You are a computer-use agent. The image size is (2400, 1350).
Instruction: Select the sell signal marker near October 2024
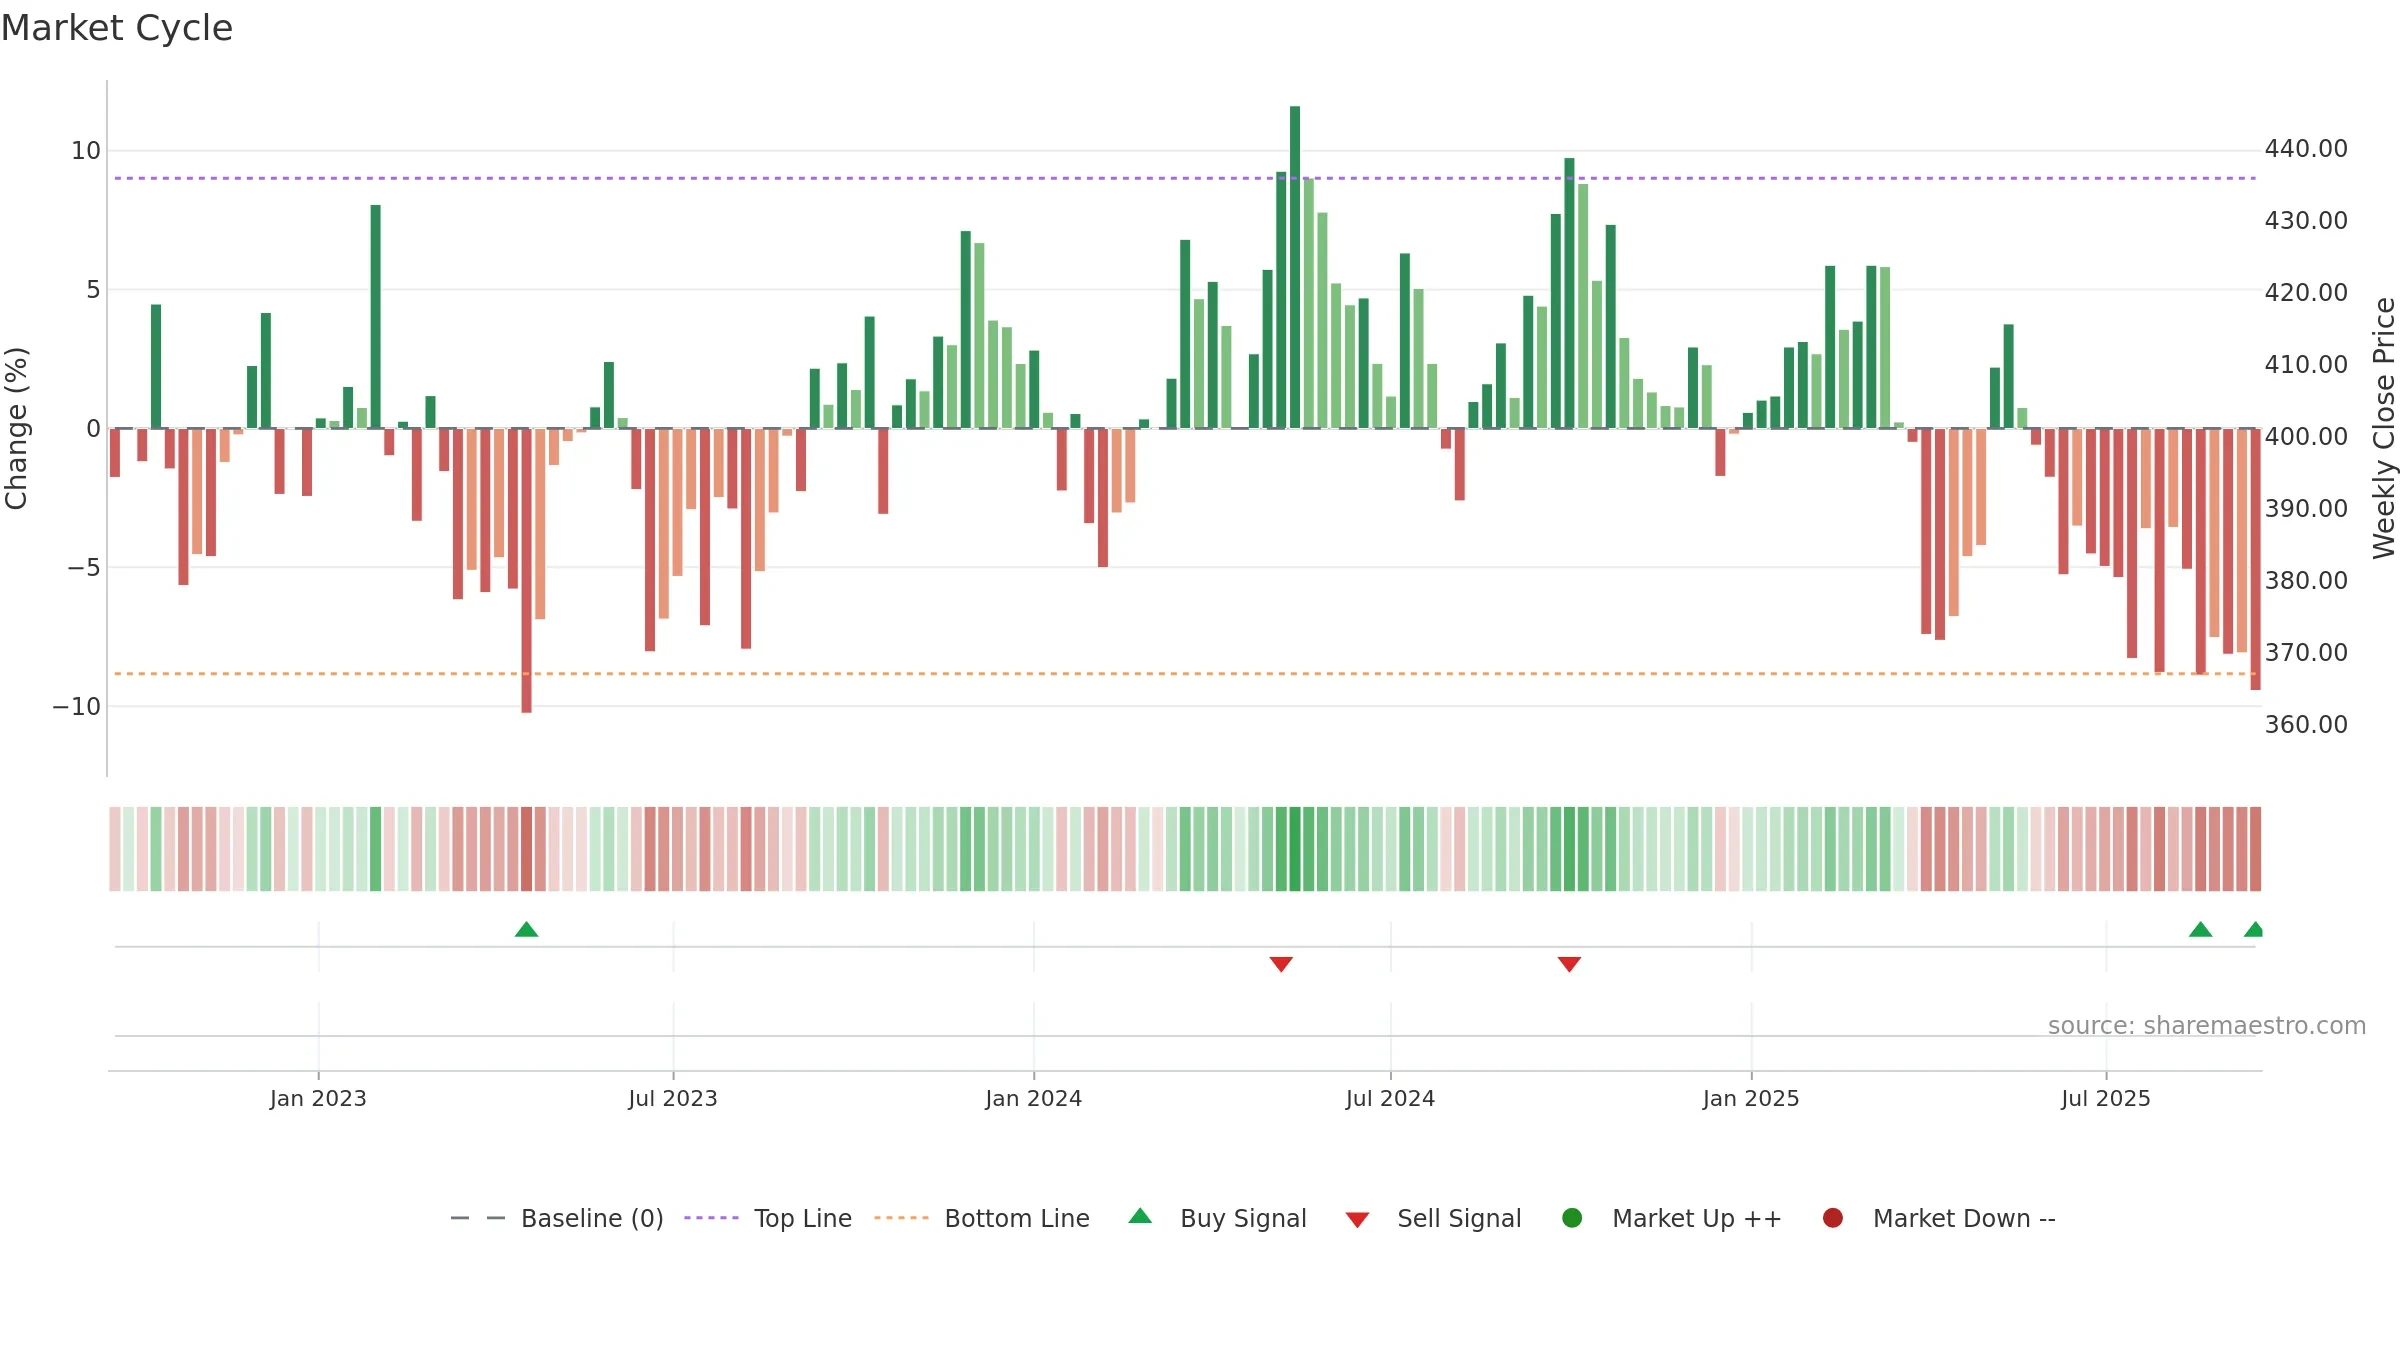point(1569,964)
